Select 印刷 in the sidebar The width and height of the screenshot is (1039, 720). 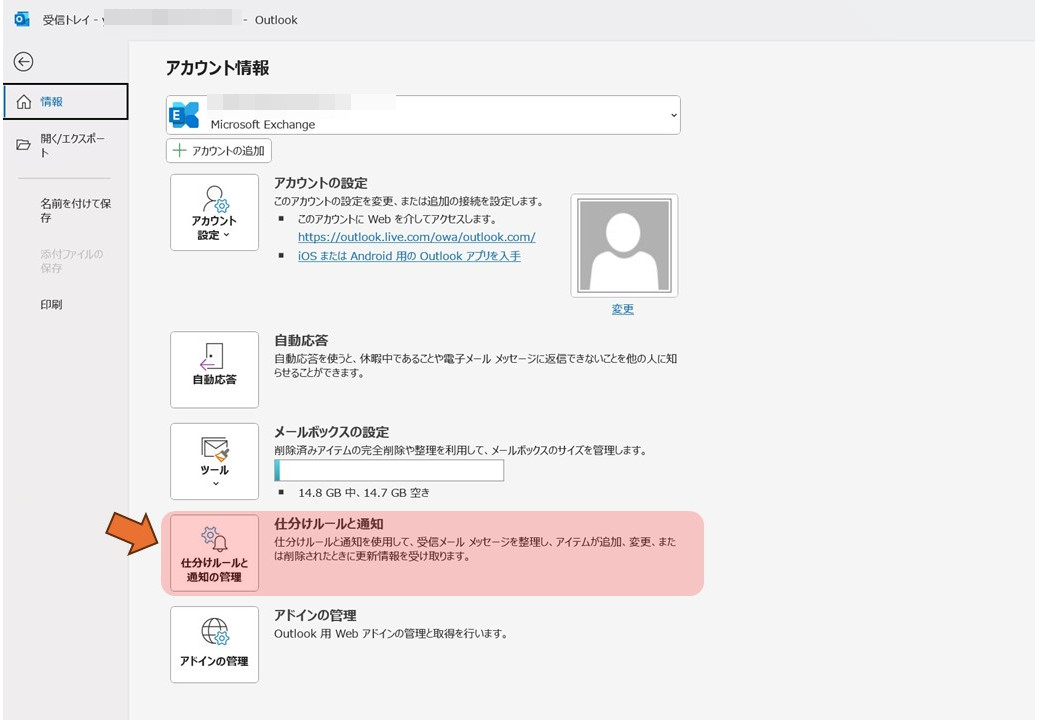[51, 304]
